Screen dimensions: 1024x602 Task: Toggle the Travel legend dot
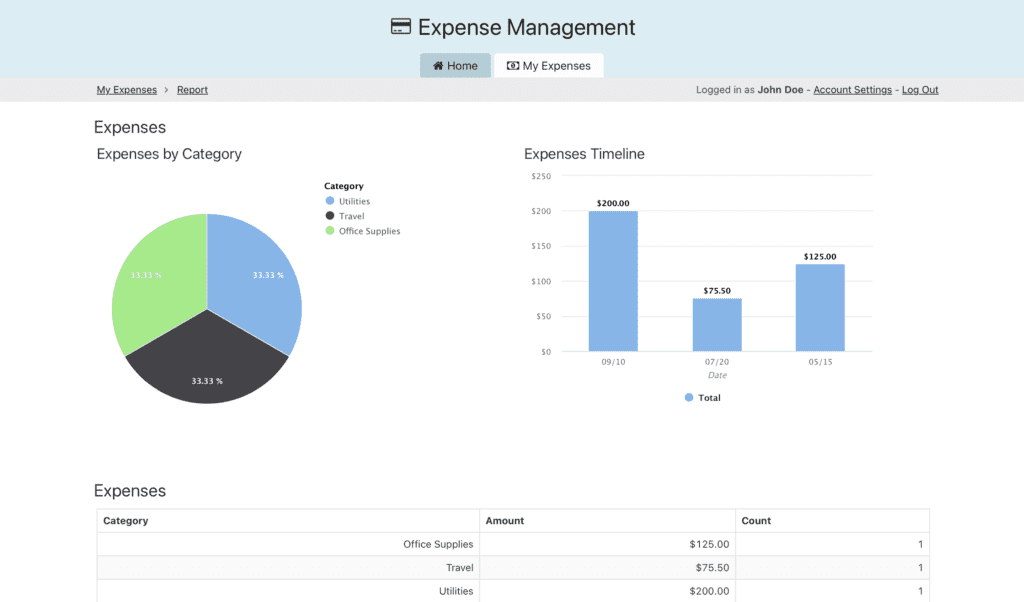(329, 216)
